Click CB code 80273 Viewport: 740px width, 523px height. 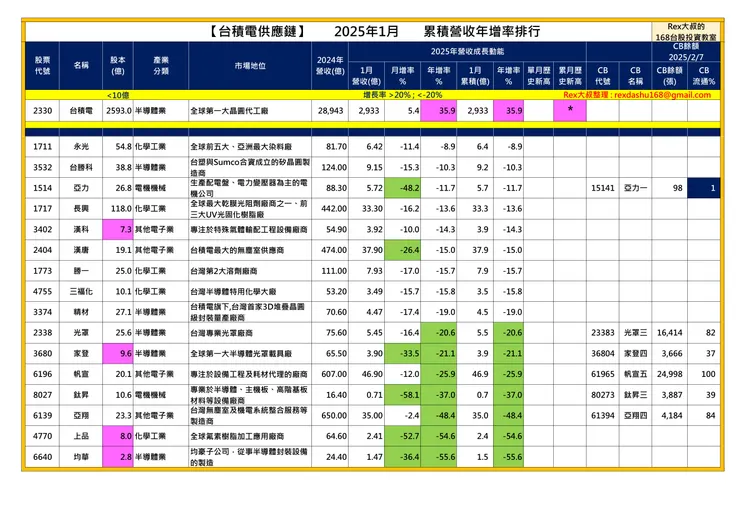click(603, 395)
